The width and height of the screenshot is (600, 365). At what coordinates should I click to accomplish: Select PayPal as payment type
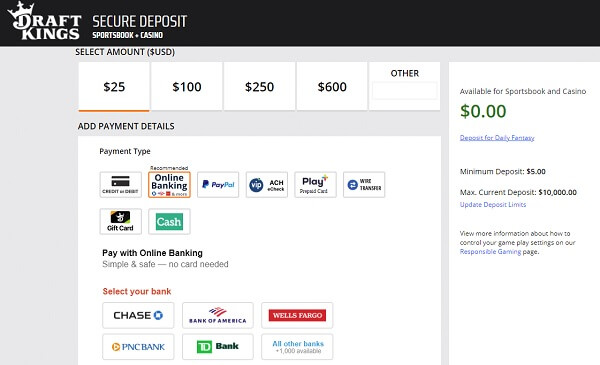click(x=218, y=185)
